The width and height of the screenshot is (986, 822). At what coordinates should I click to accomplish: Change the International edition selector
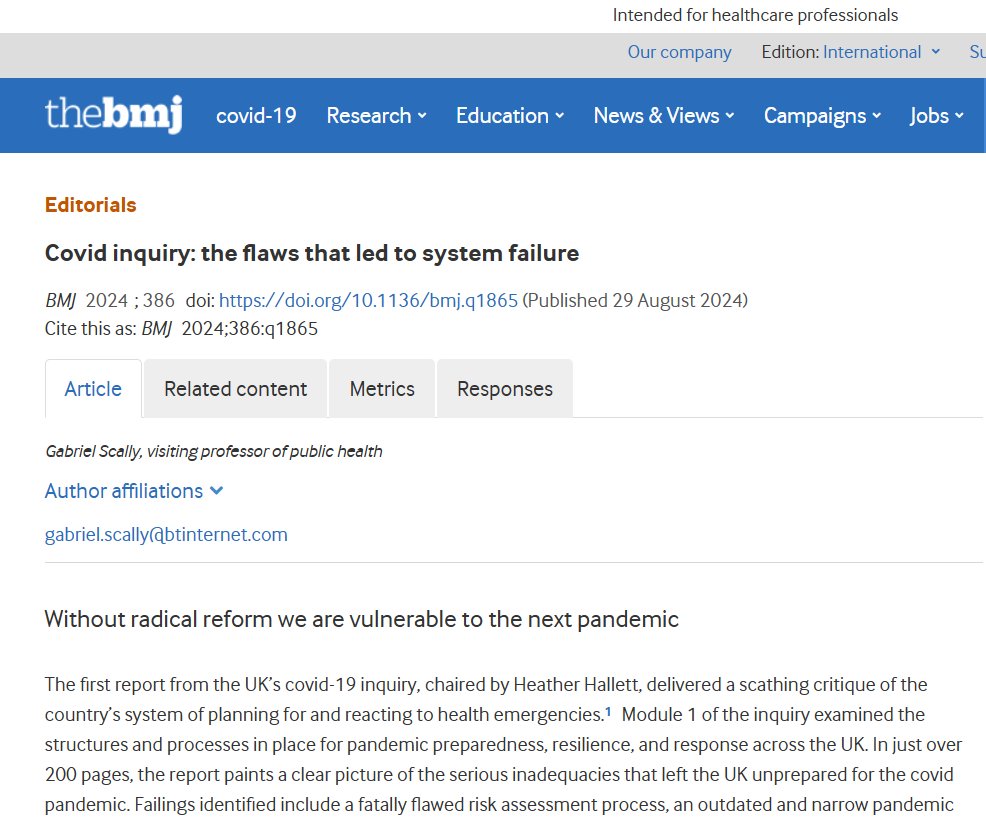[881, 52]
